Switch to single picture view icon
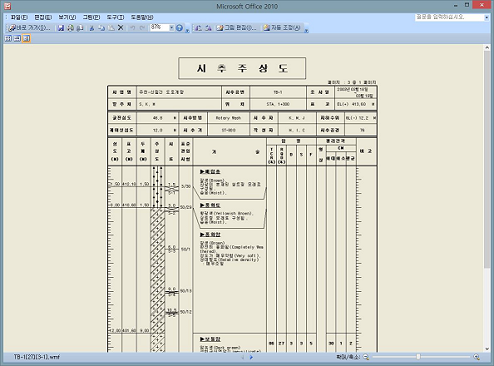The image size is (494, 366). click(26, 39)
